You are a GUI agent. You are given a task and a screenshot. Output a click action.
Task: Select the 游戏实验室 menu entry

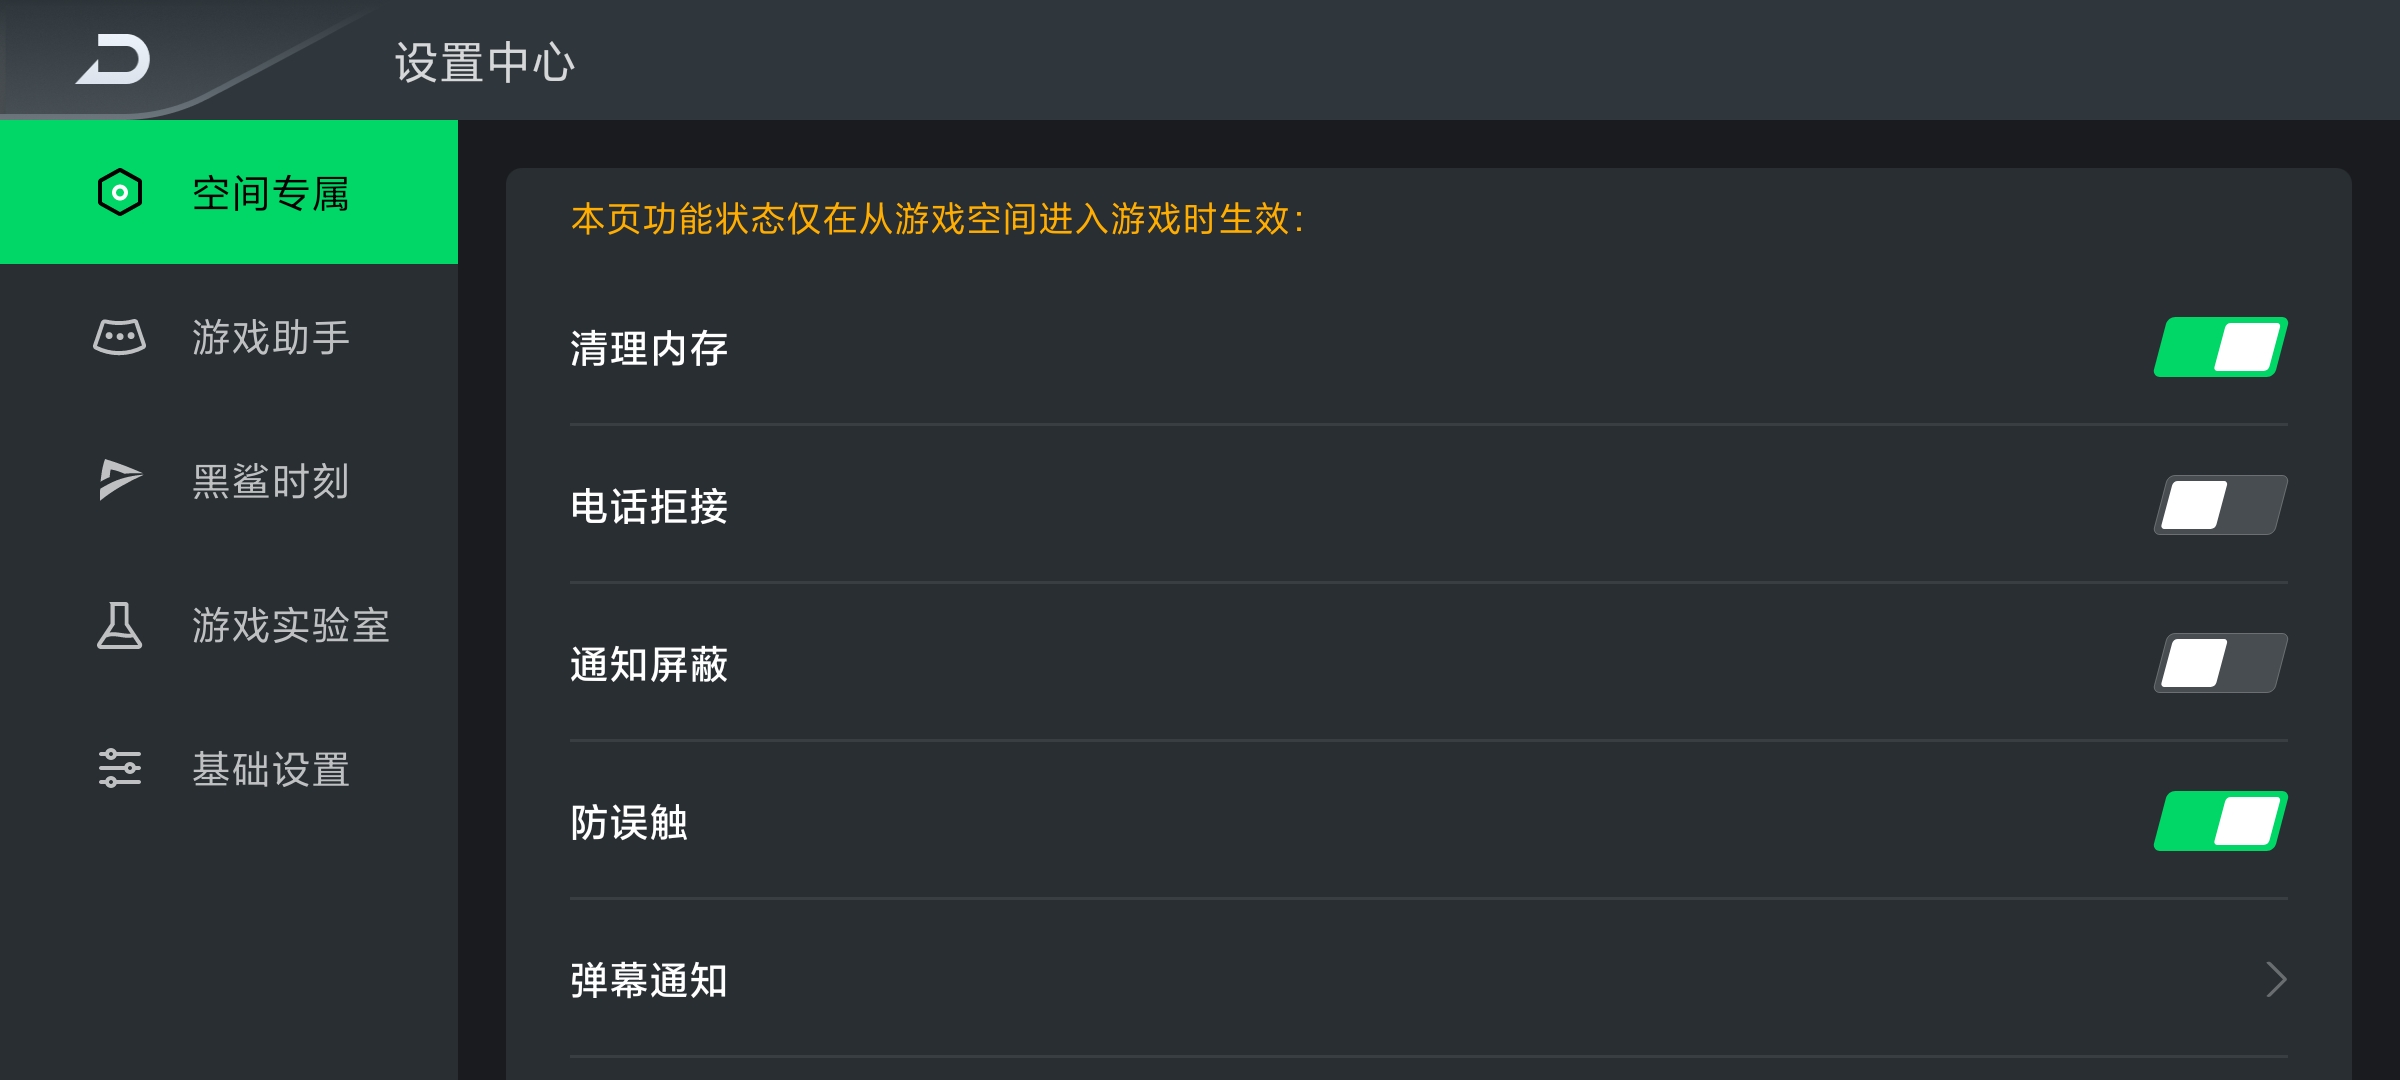[x=229, y=625]
